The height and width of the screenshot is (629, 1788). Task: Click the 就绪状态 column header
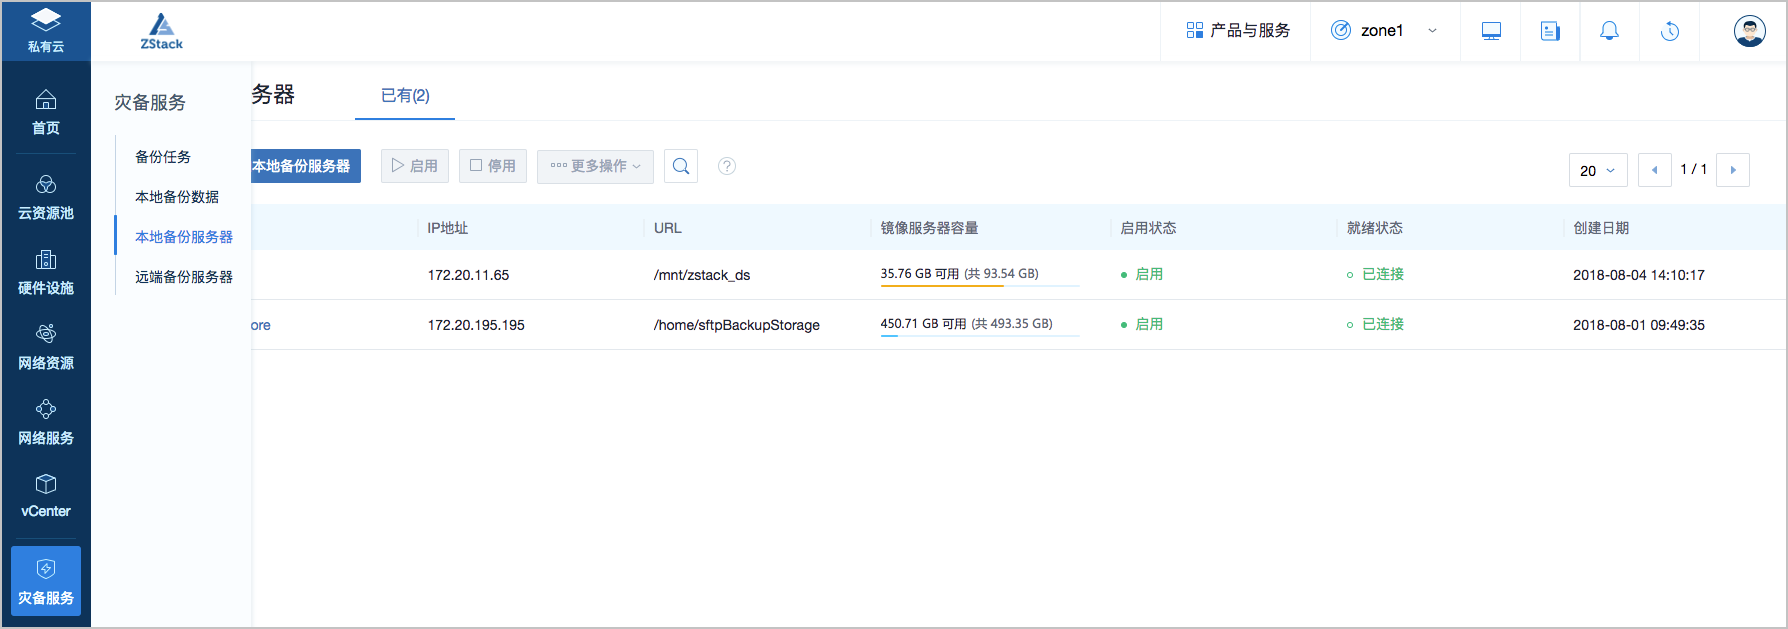[1375, 228]
